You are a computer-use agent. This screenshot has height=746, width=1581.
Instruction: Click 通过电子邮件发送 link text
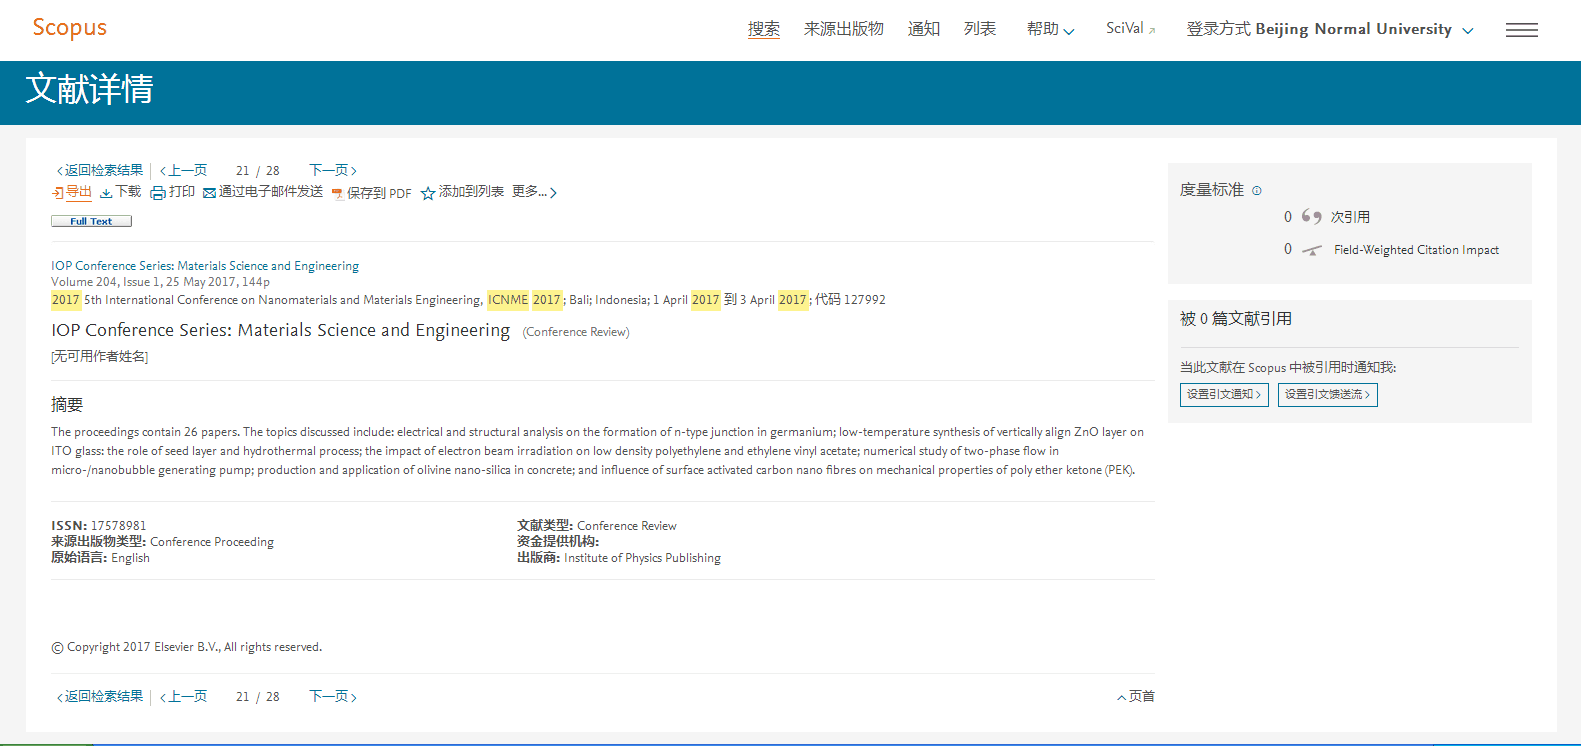271,192
